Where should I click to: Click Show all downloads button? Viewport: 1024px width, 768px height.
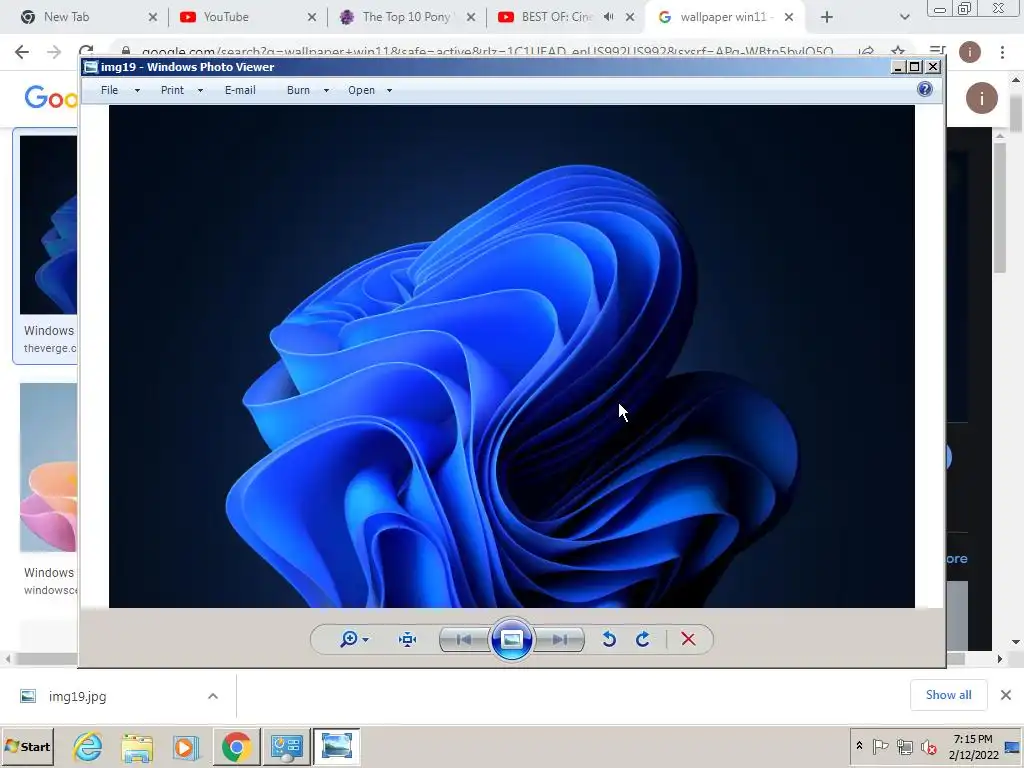click(948, 695)
